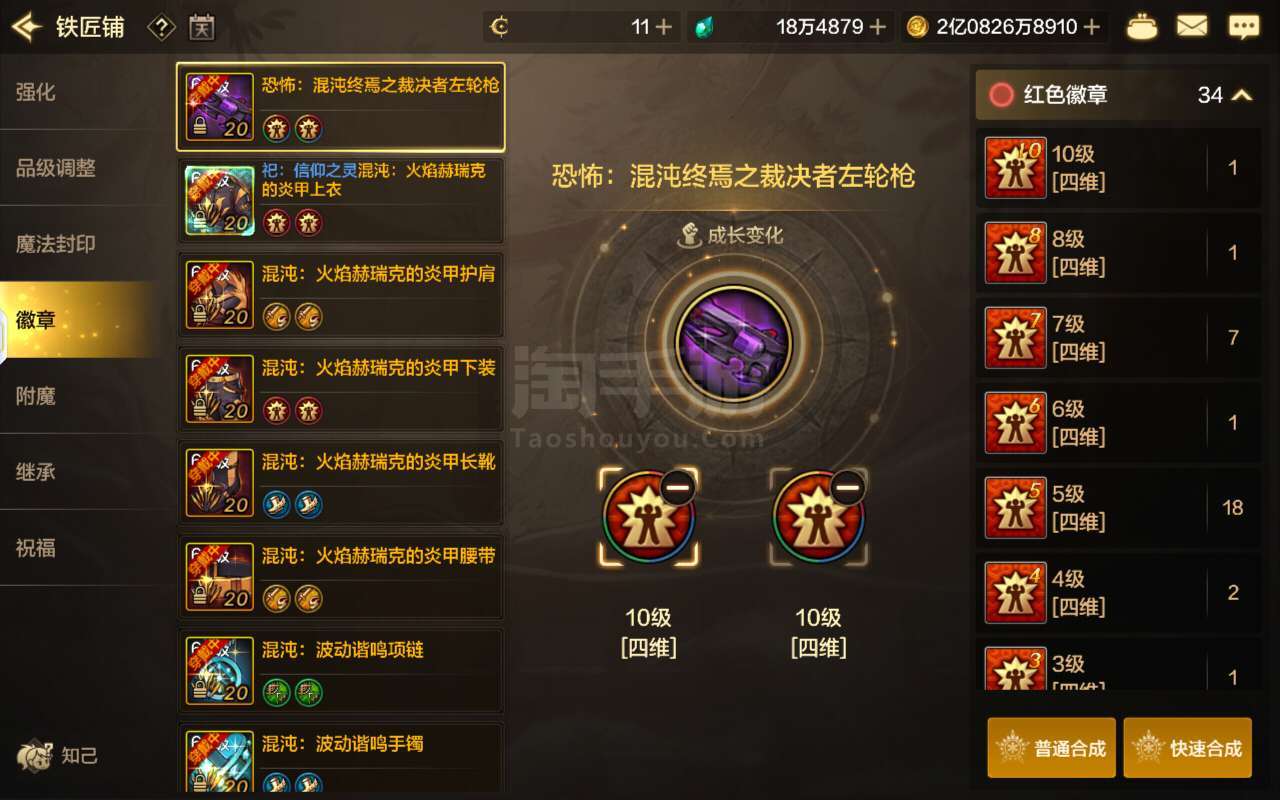Viewport: 1280px width, 800px height.
Task: Select the purple revolver icon in center
Action: pyautogui.click(x=733, y=343)
